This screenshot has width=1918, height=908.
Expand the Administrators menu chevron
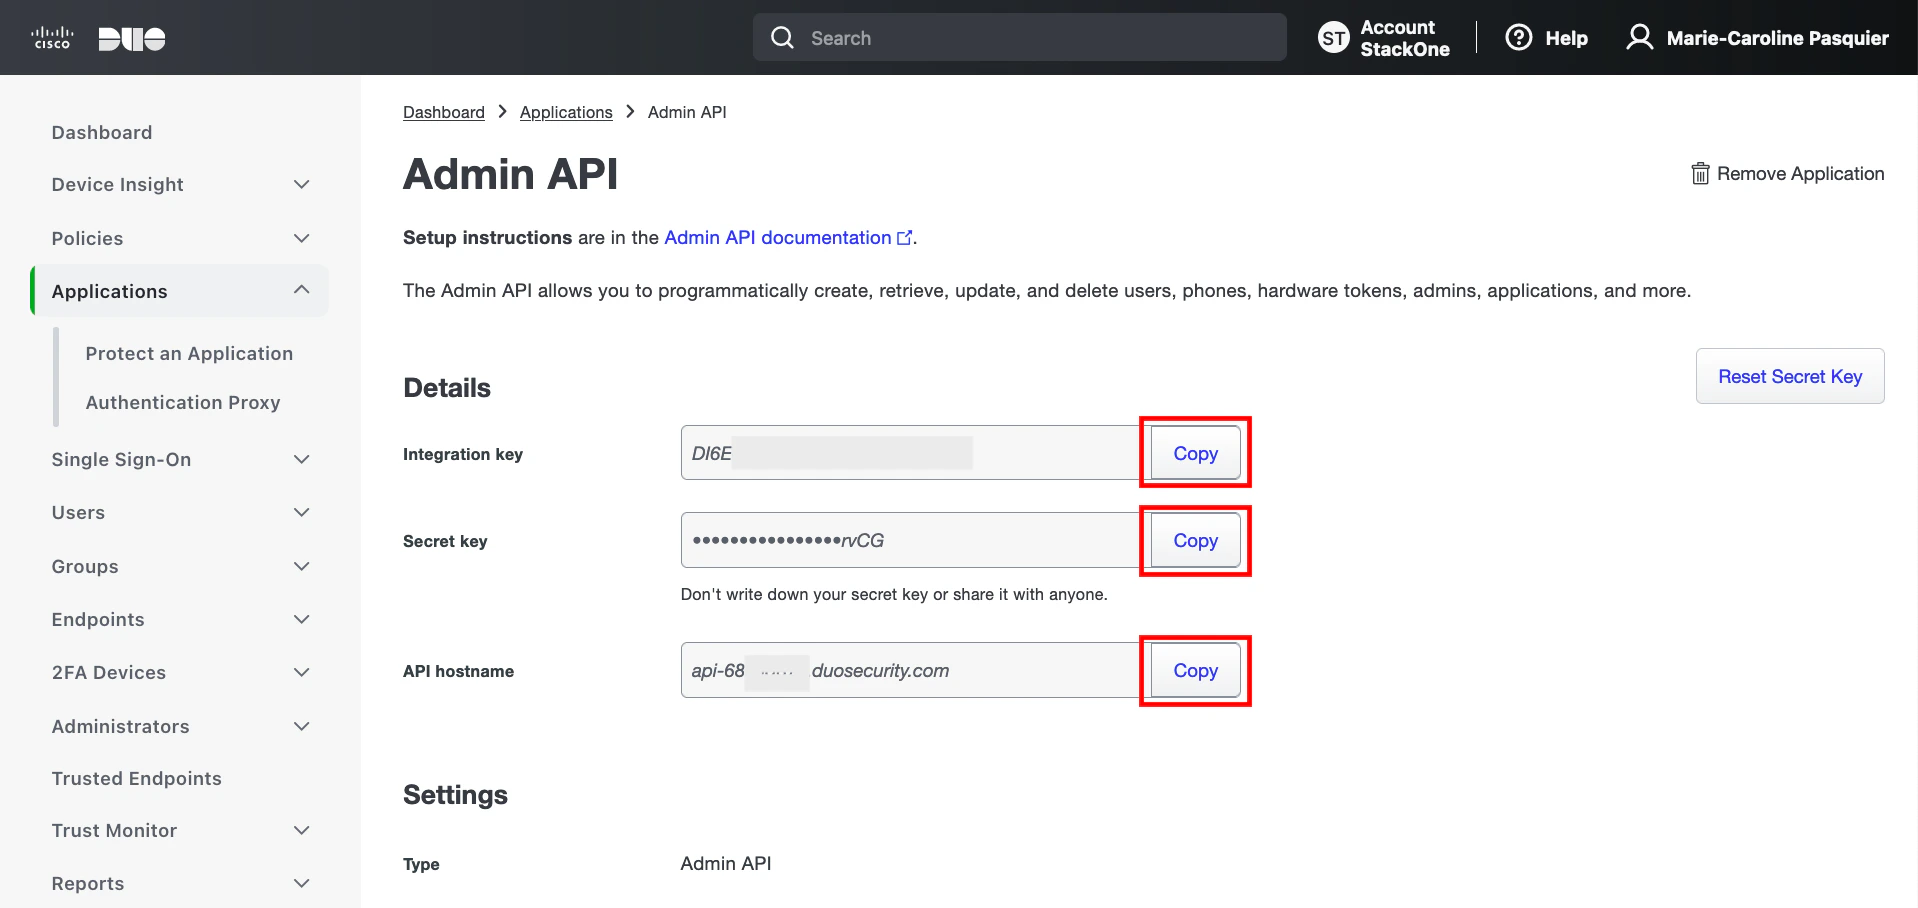(x=302, y=726)
